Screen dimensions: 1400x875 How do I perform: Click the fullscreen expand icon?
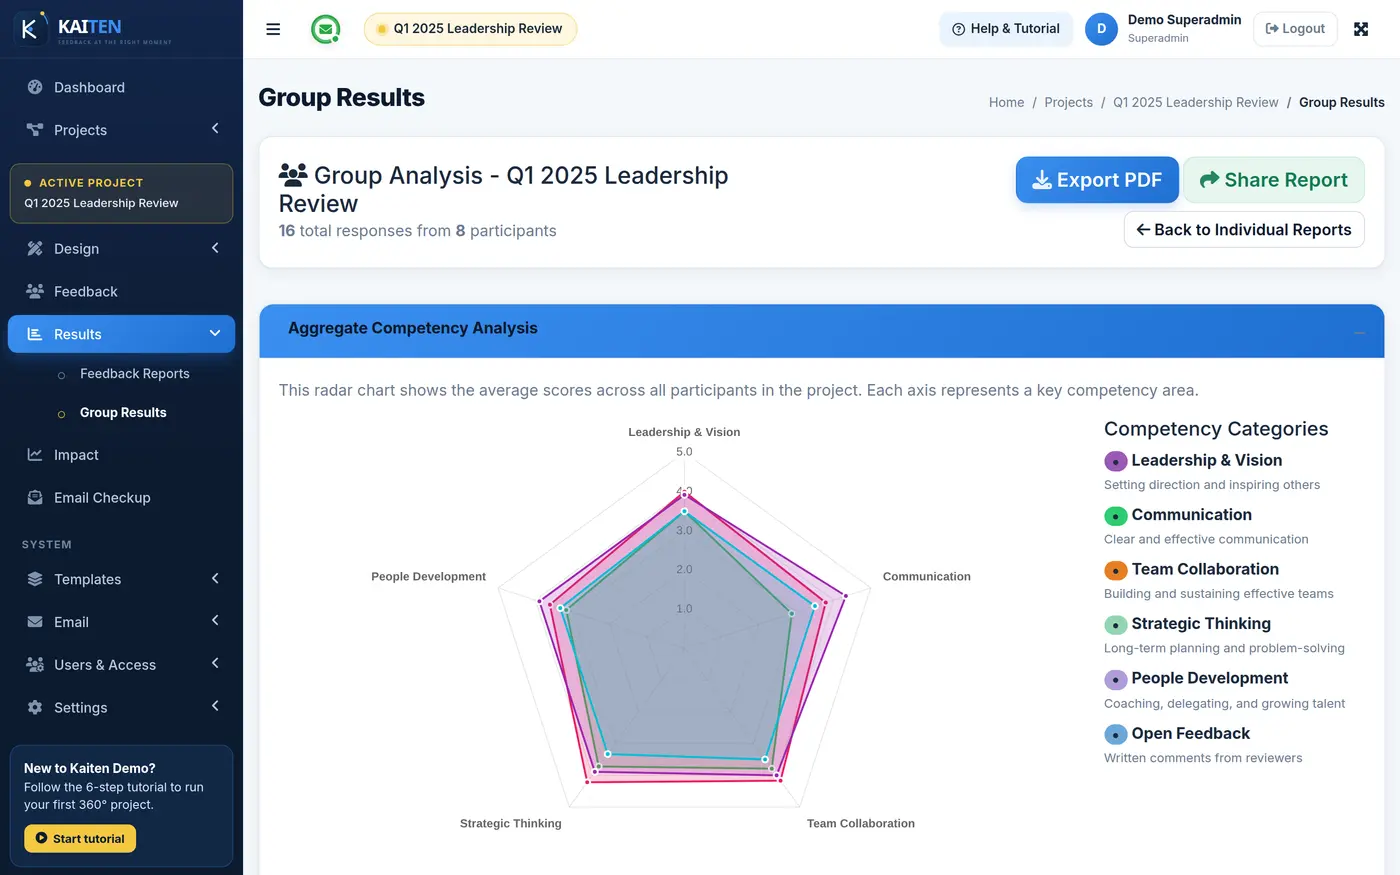click(1361, 29)
